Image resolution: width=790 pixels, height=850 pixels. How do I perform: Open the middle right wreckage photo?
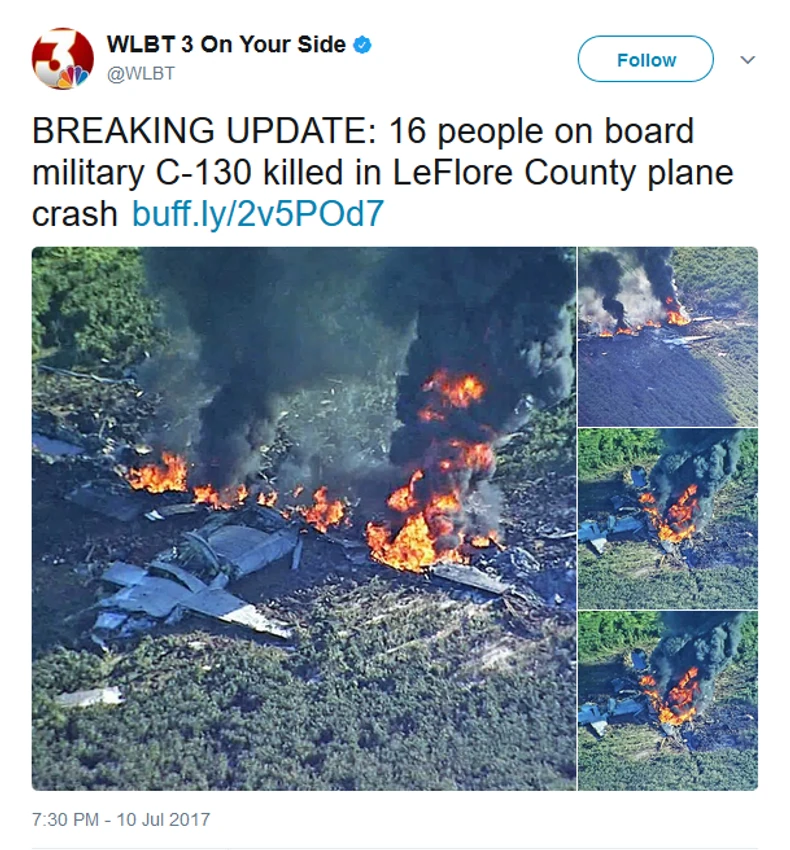click(x=668, y=519)
